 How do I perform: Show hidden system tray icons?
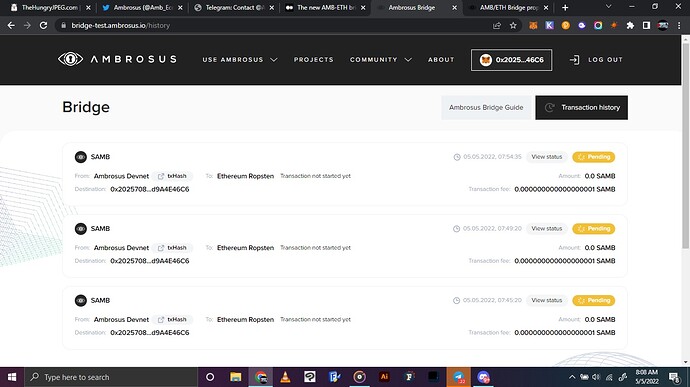tap(572, 377)
